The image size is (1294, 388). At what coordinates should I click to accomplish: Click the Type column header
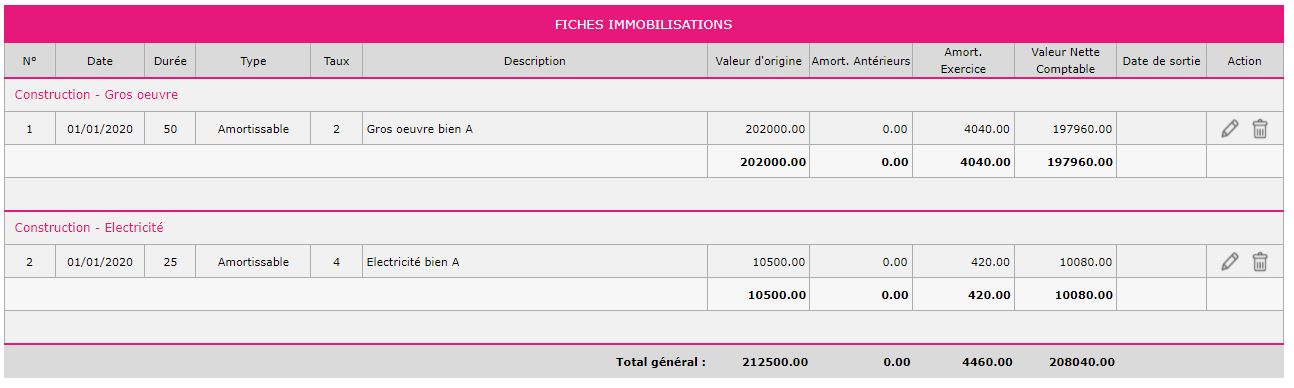click(x=253, y=61)
